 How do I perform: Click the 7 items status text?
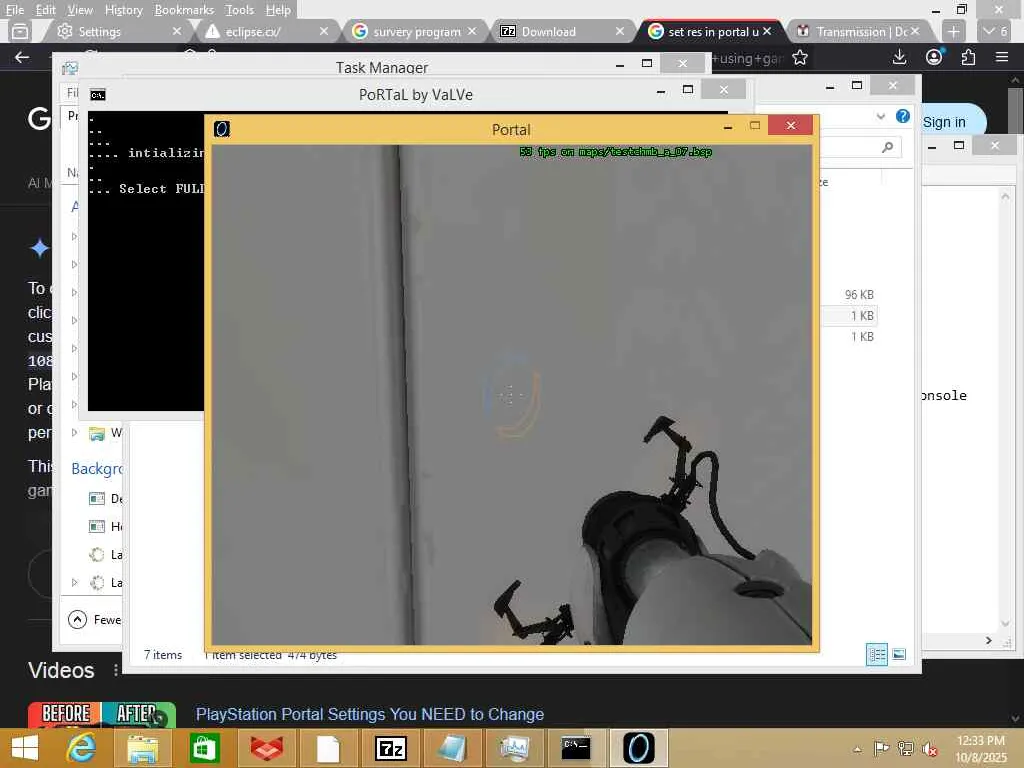(x=163, y=654)
